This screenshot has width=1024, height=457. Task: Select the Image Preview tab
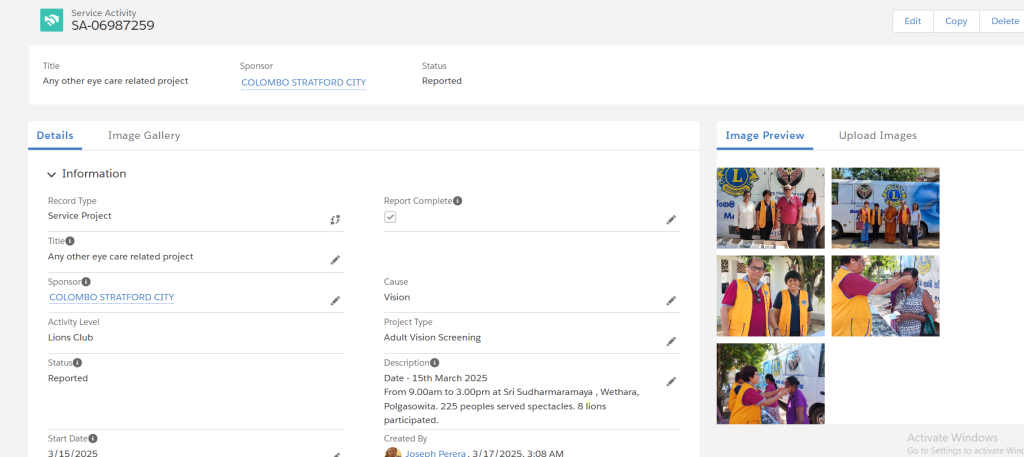(765, 136)
